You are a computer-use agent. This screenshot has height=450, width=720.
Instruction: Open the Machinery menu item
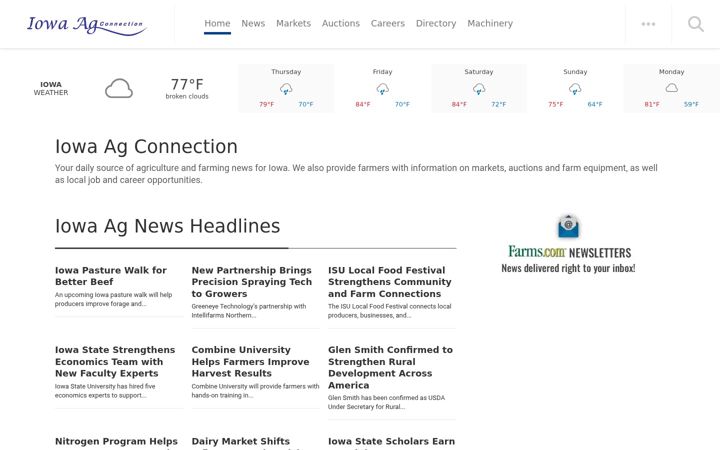(x=490, y=23)
